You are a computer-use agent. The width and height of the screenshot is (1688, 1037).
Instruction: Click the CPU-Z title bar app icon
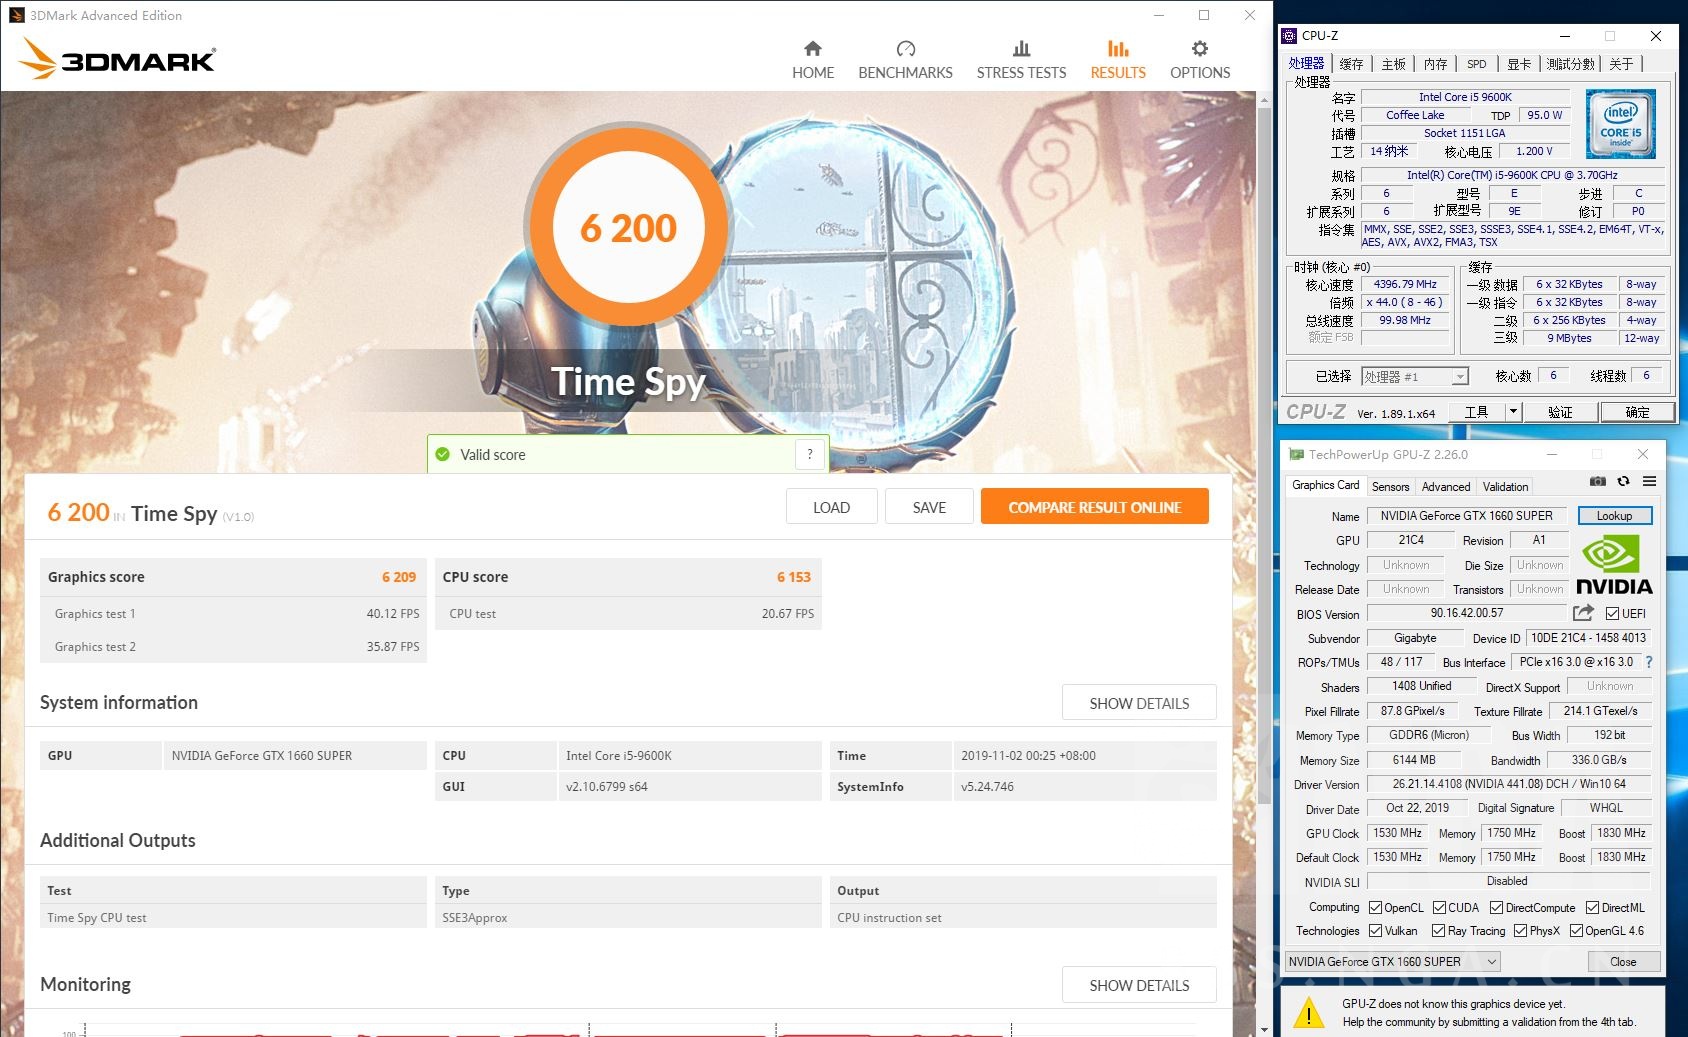1289,36
